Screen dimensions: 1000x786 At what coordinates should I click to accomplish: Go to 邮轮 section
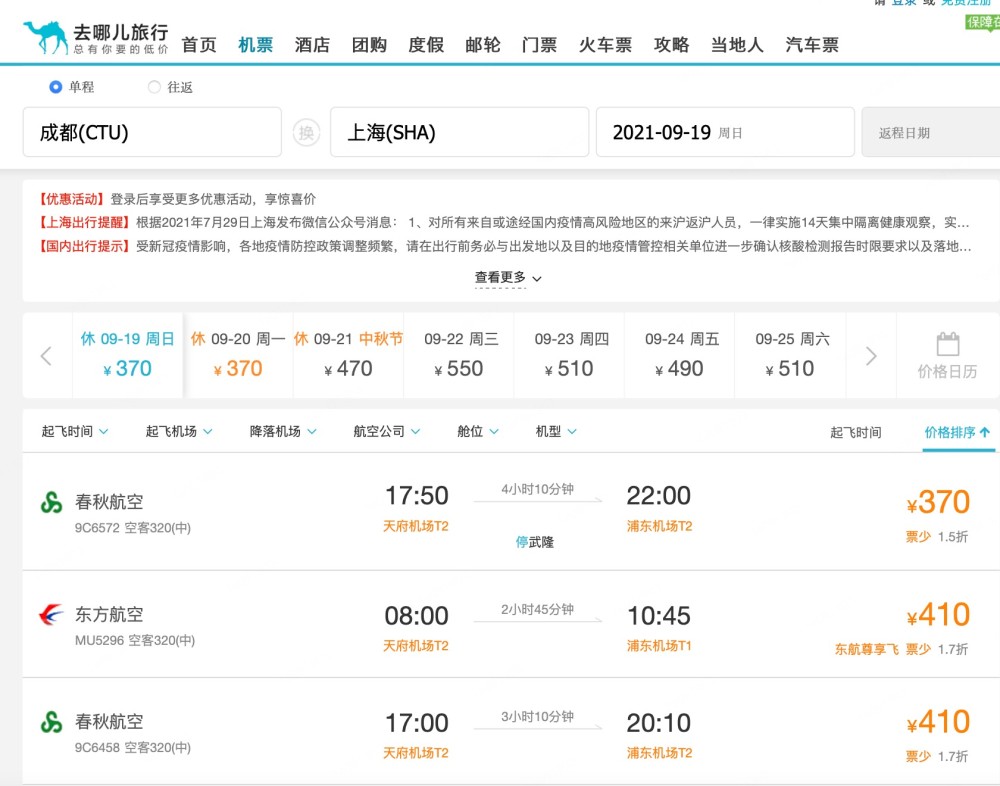pyautogui.click(x=483, y=45)
